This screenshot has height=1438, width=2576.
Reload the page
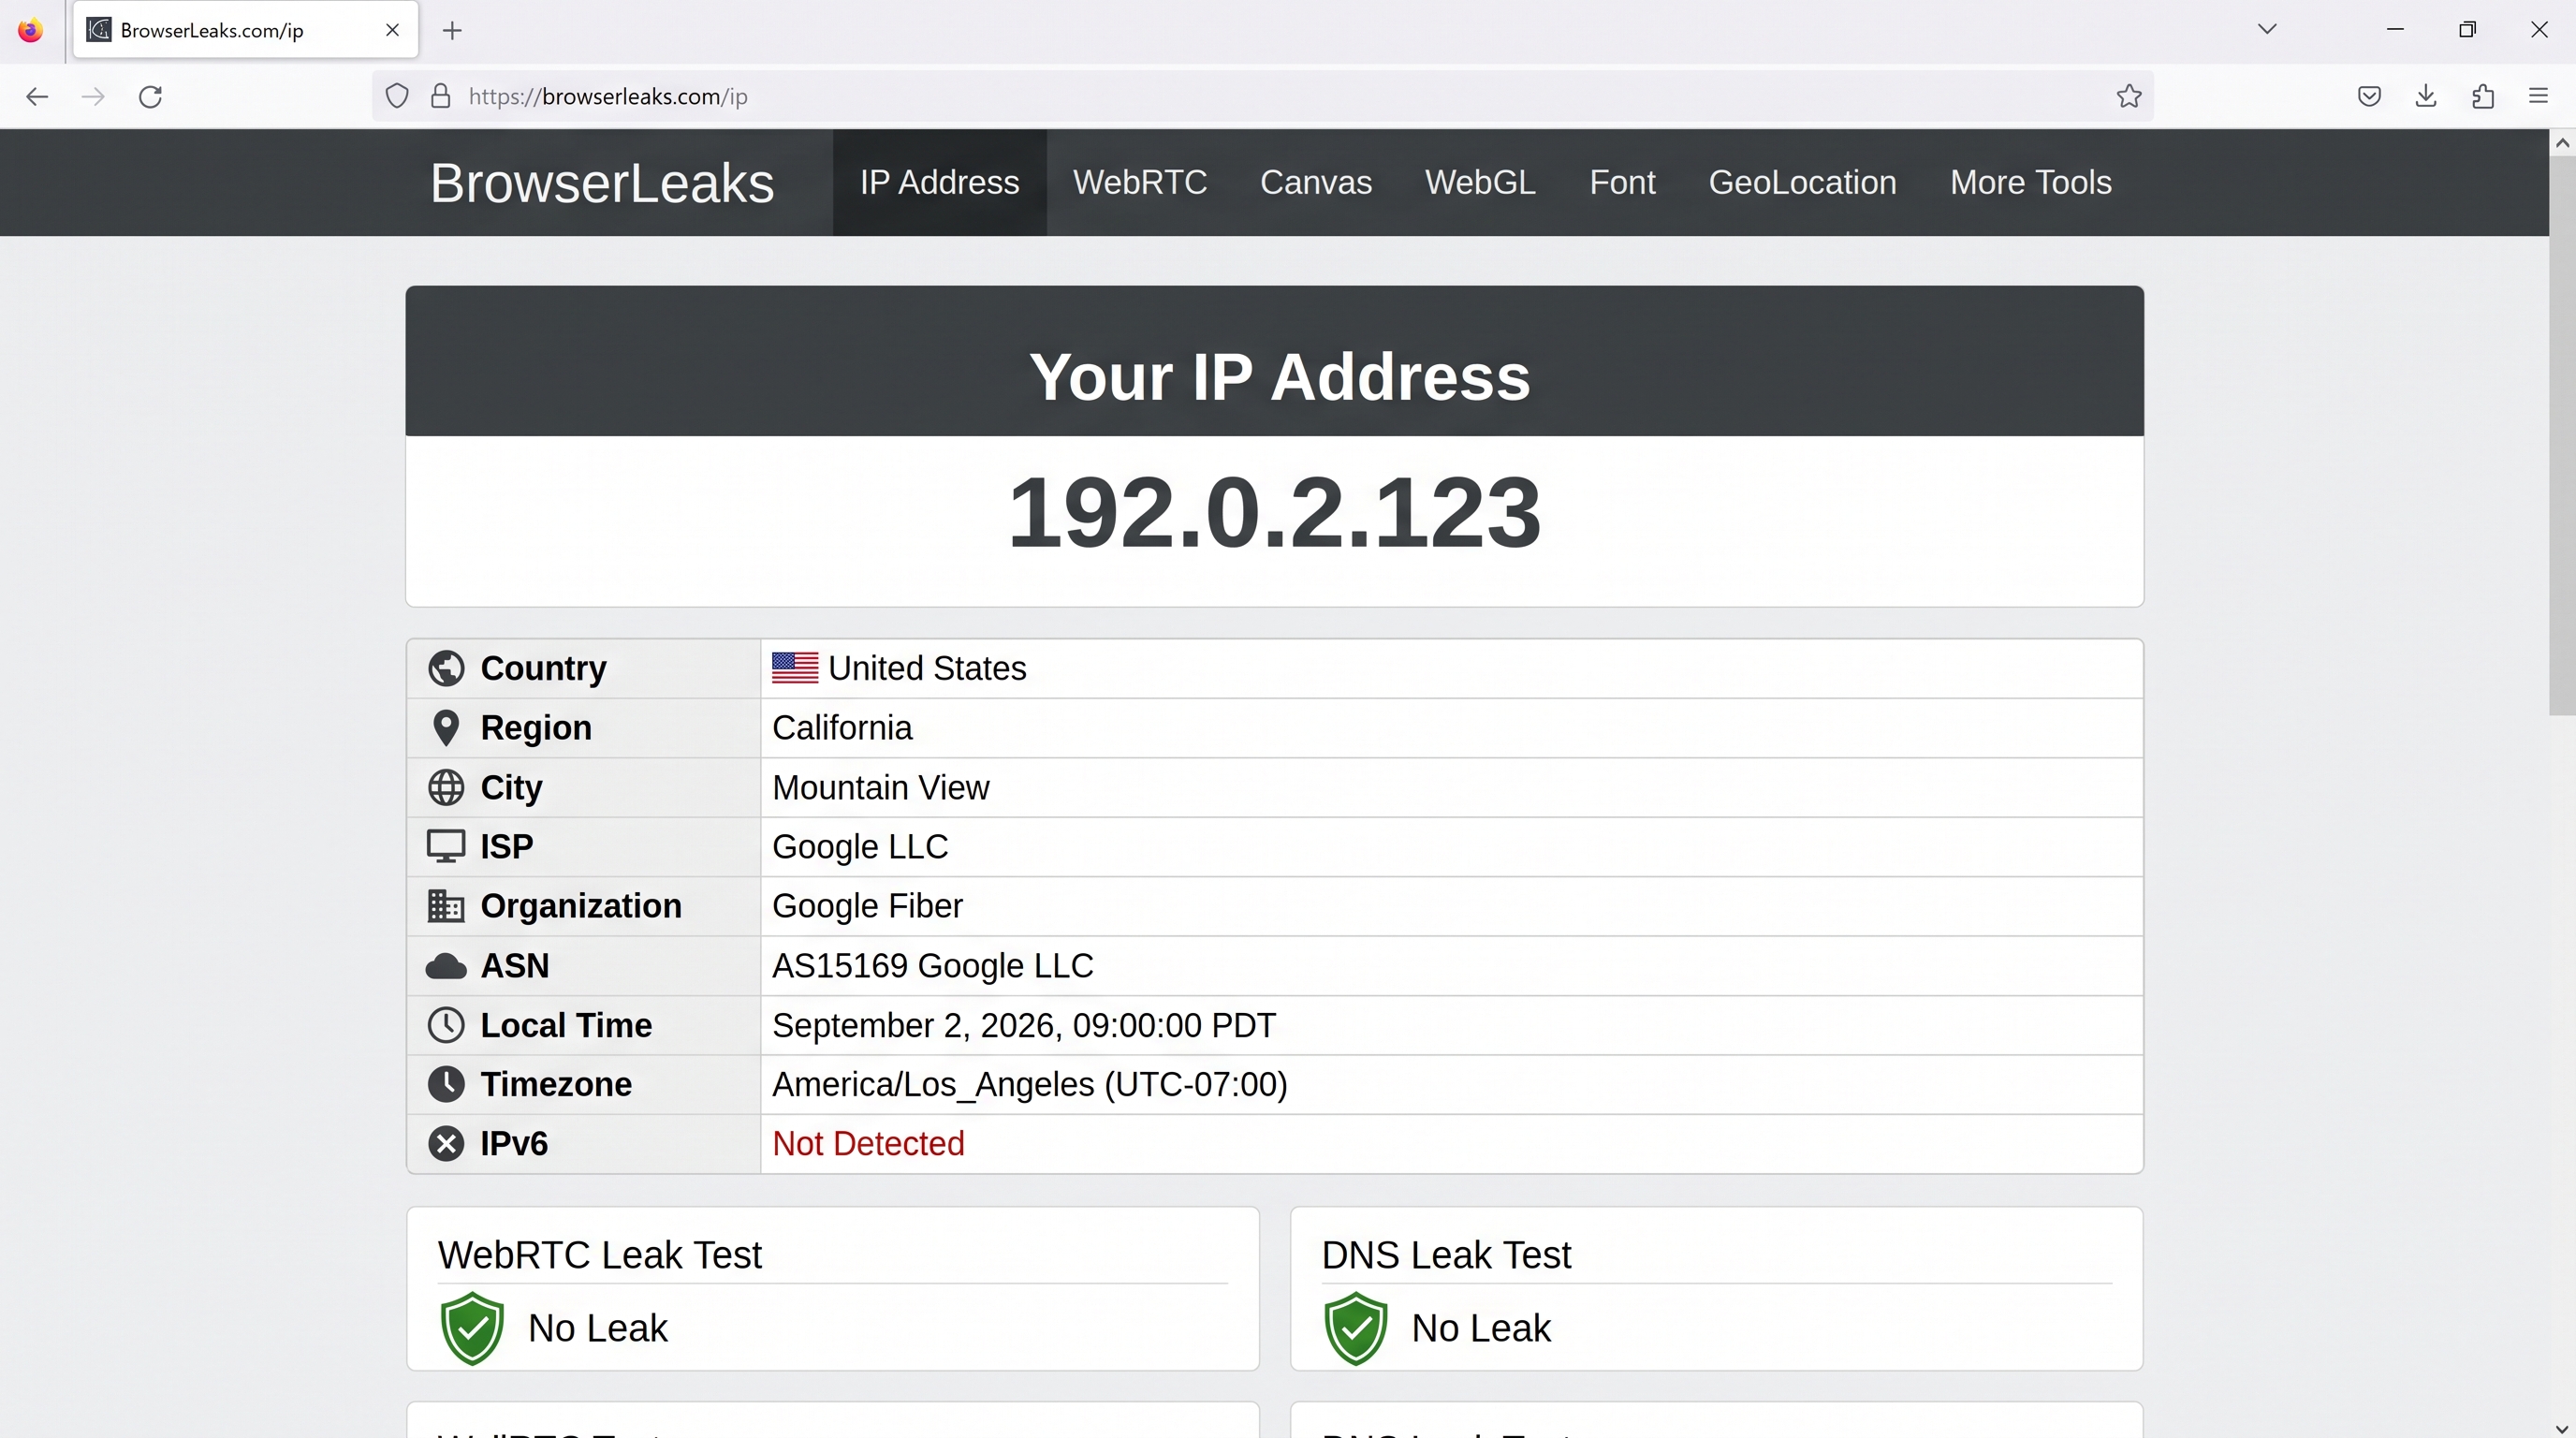pyautogui.click(x=150, y=96)
